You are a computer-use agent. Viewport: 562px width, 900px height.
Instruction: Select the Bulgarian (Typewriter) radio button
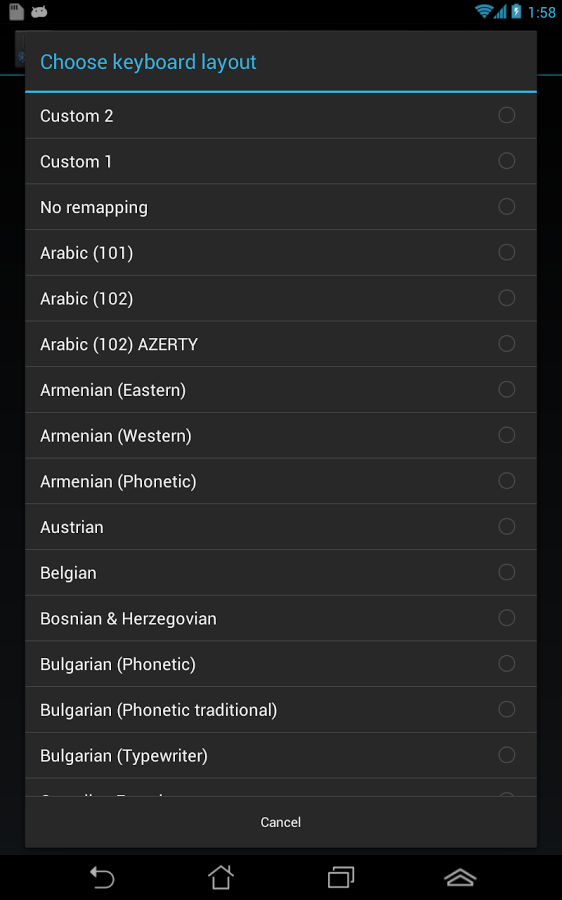[506, 755]
